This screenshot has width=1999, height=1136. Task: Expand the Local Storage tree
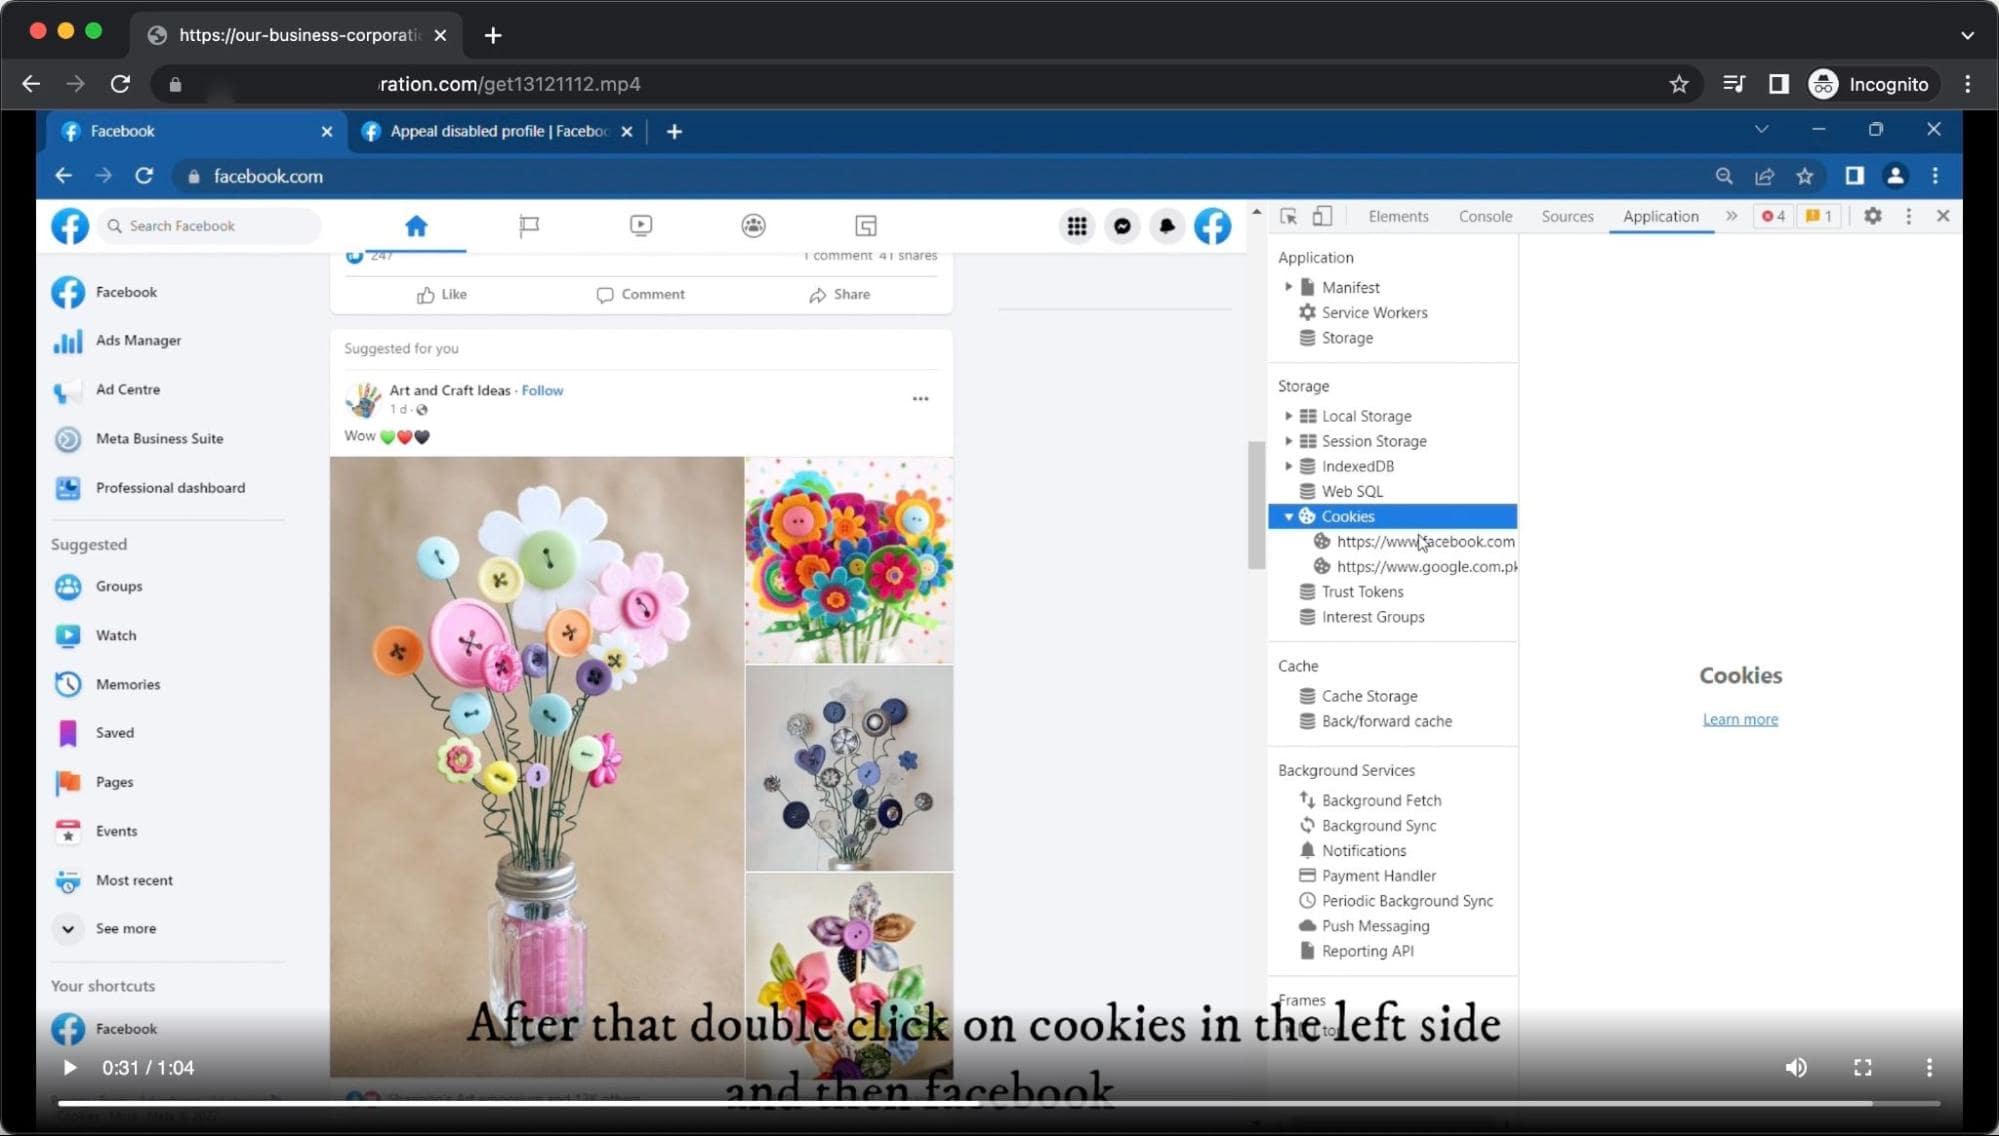click(x=1288, y=416)
